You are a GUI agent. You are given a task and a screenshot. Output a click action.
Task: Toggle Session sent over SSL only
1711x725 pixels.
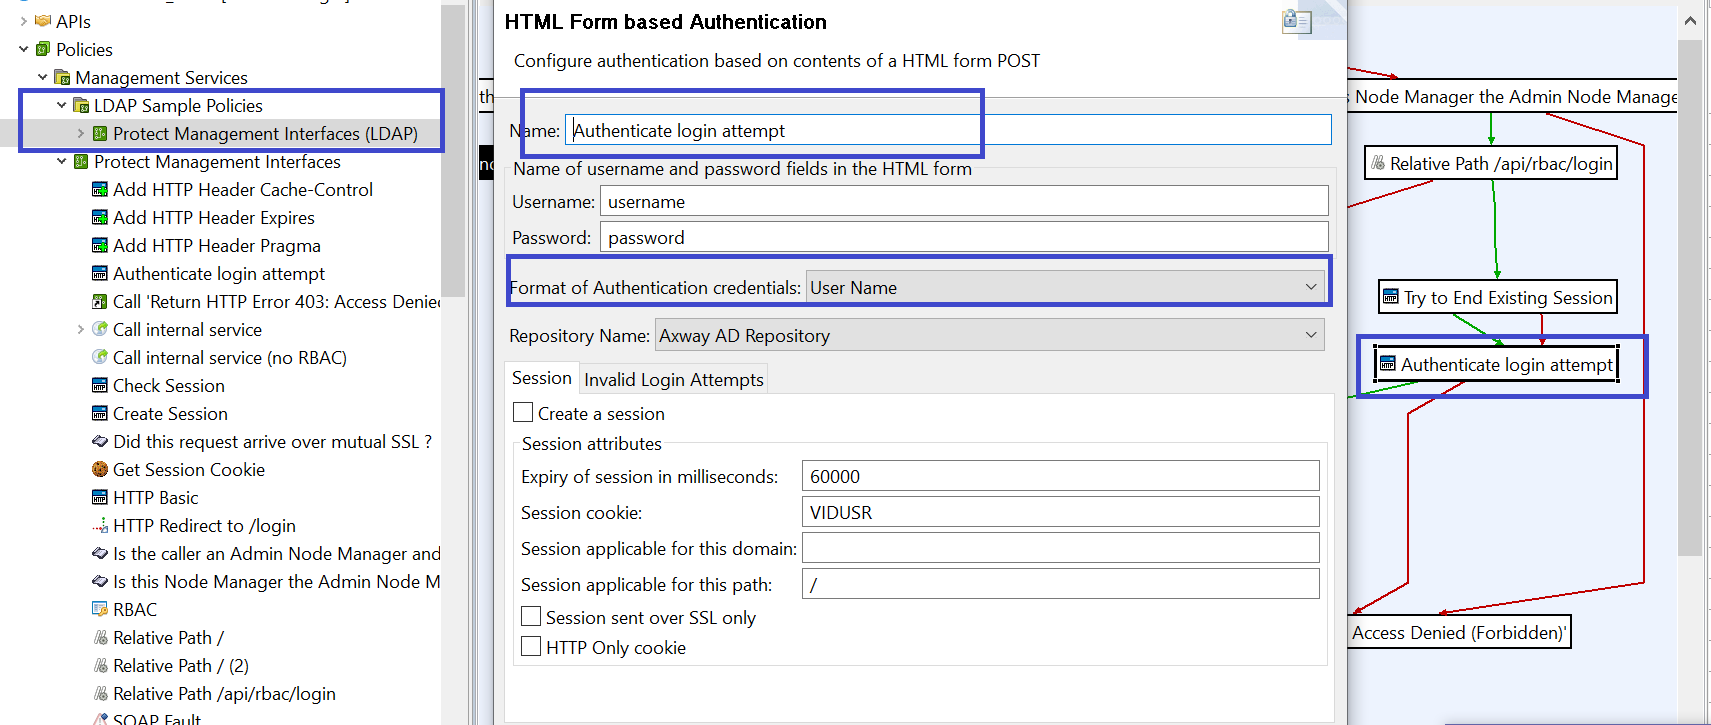tap(531, 617)
